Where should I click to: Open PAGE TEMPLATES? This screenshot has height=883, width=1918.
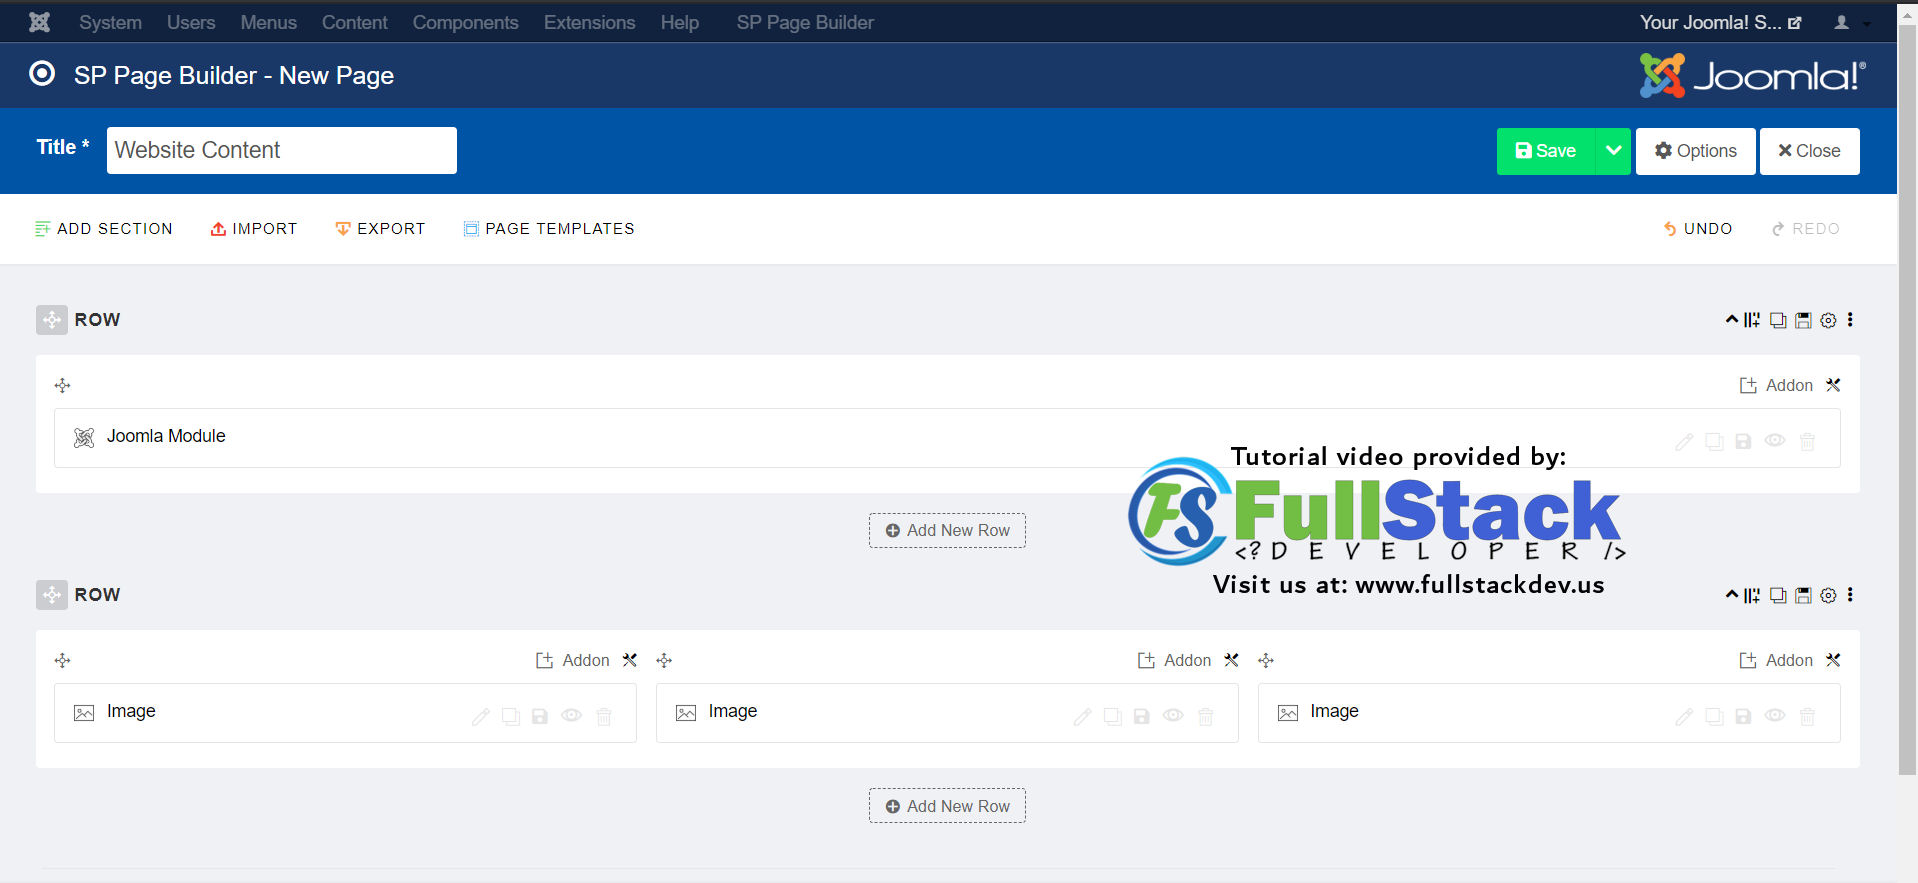(549, 229)
